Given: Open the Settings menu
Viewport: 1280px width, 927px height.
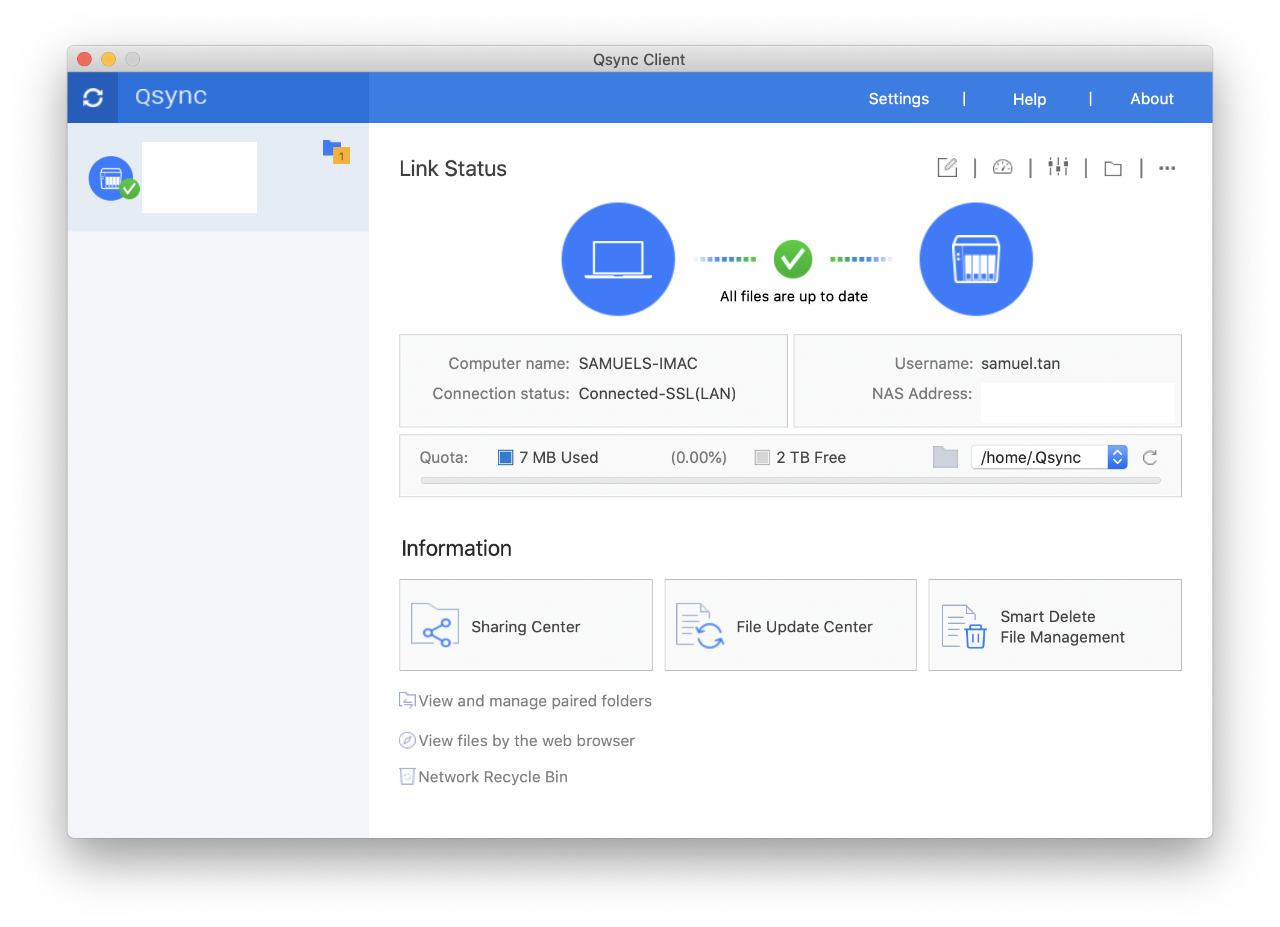Looking at the screenshot, I should (x=898, y=99).
